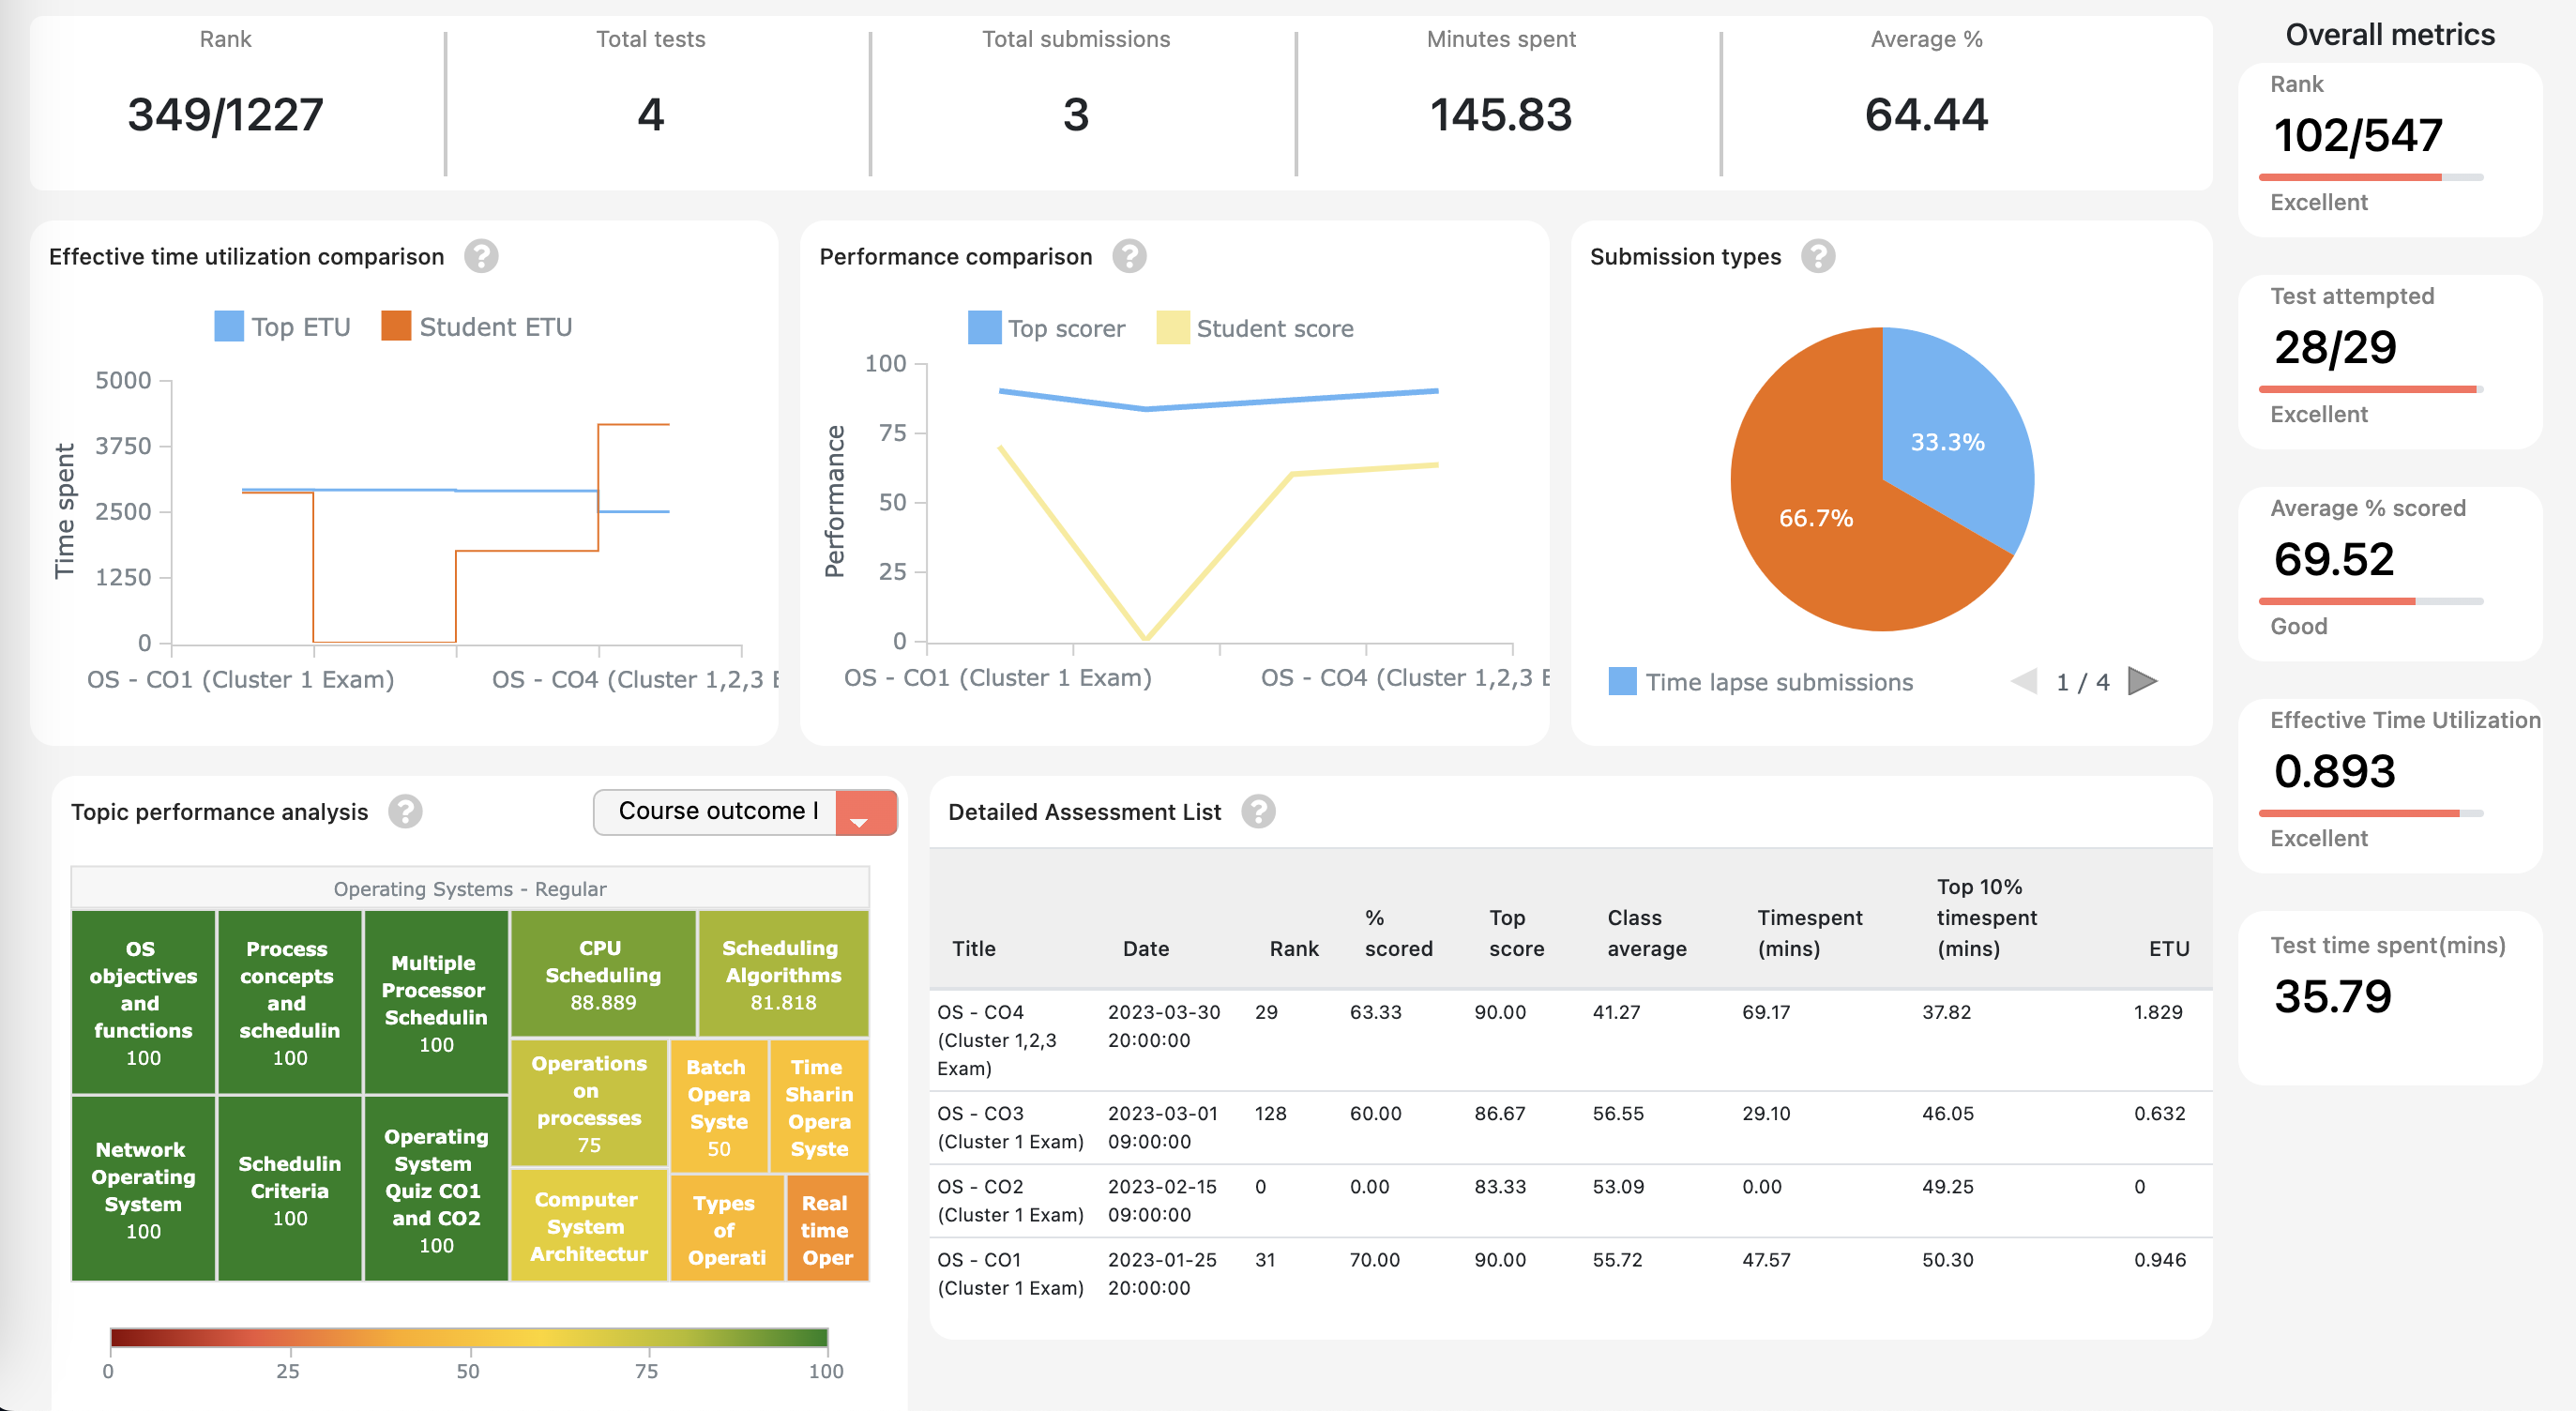Select the CPU Scheduling treemap cell
The image size is (2576, 1411).
(x=603, y=971)
